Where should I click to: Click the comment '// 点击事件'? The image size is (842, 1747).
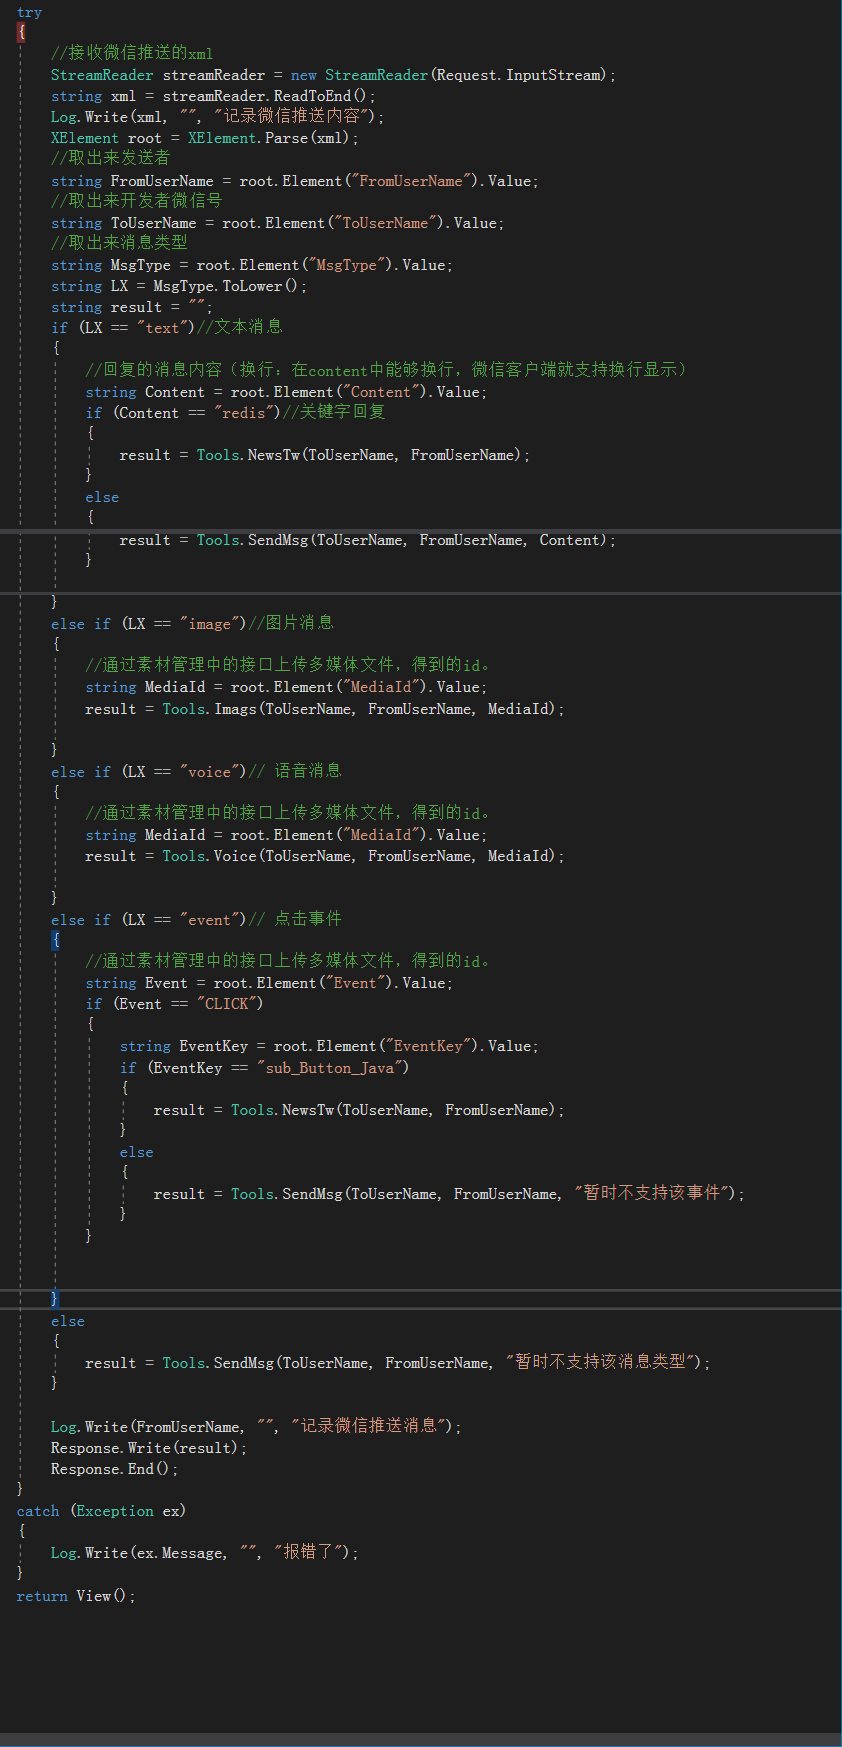tap(295, 919)
